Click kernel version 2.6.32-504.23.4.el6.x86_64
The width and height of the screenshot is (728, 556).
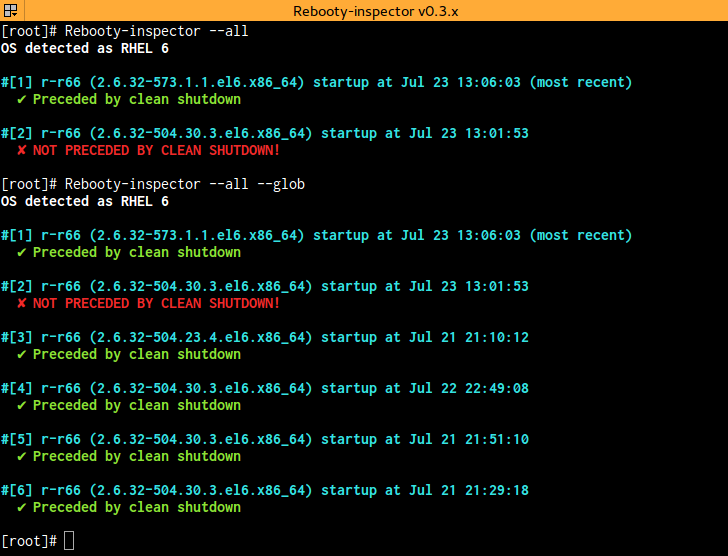[196, 338]
